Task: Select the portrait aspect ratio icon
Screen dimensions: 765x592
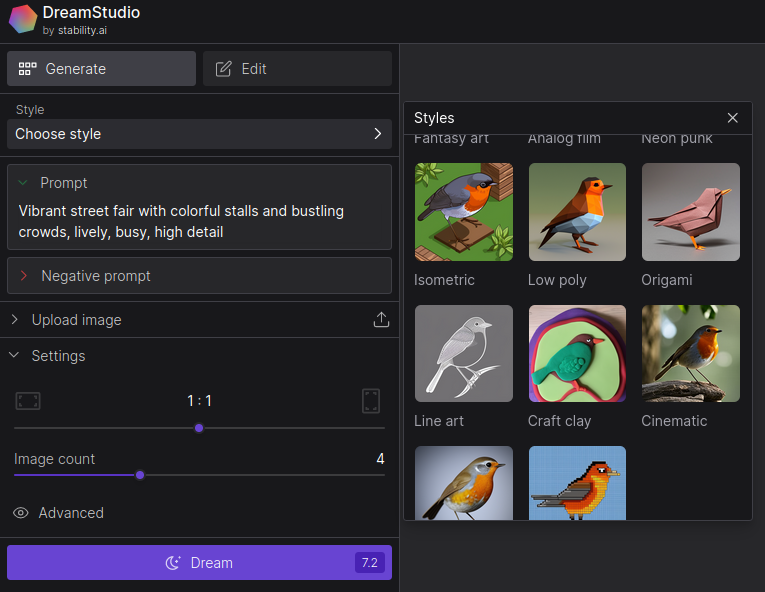Action: click(371, 401)
